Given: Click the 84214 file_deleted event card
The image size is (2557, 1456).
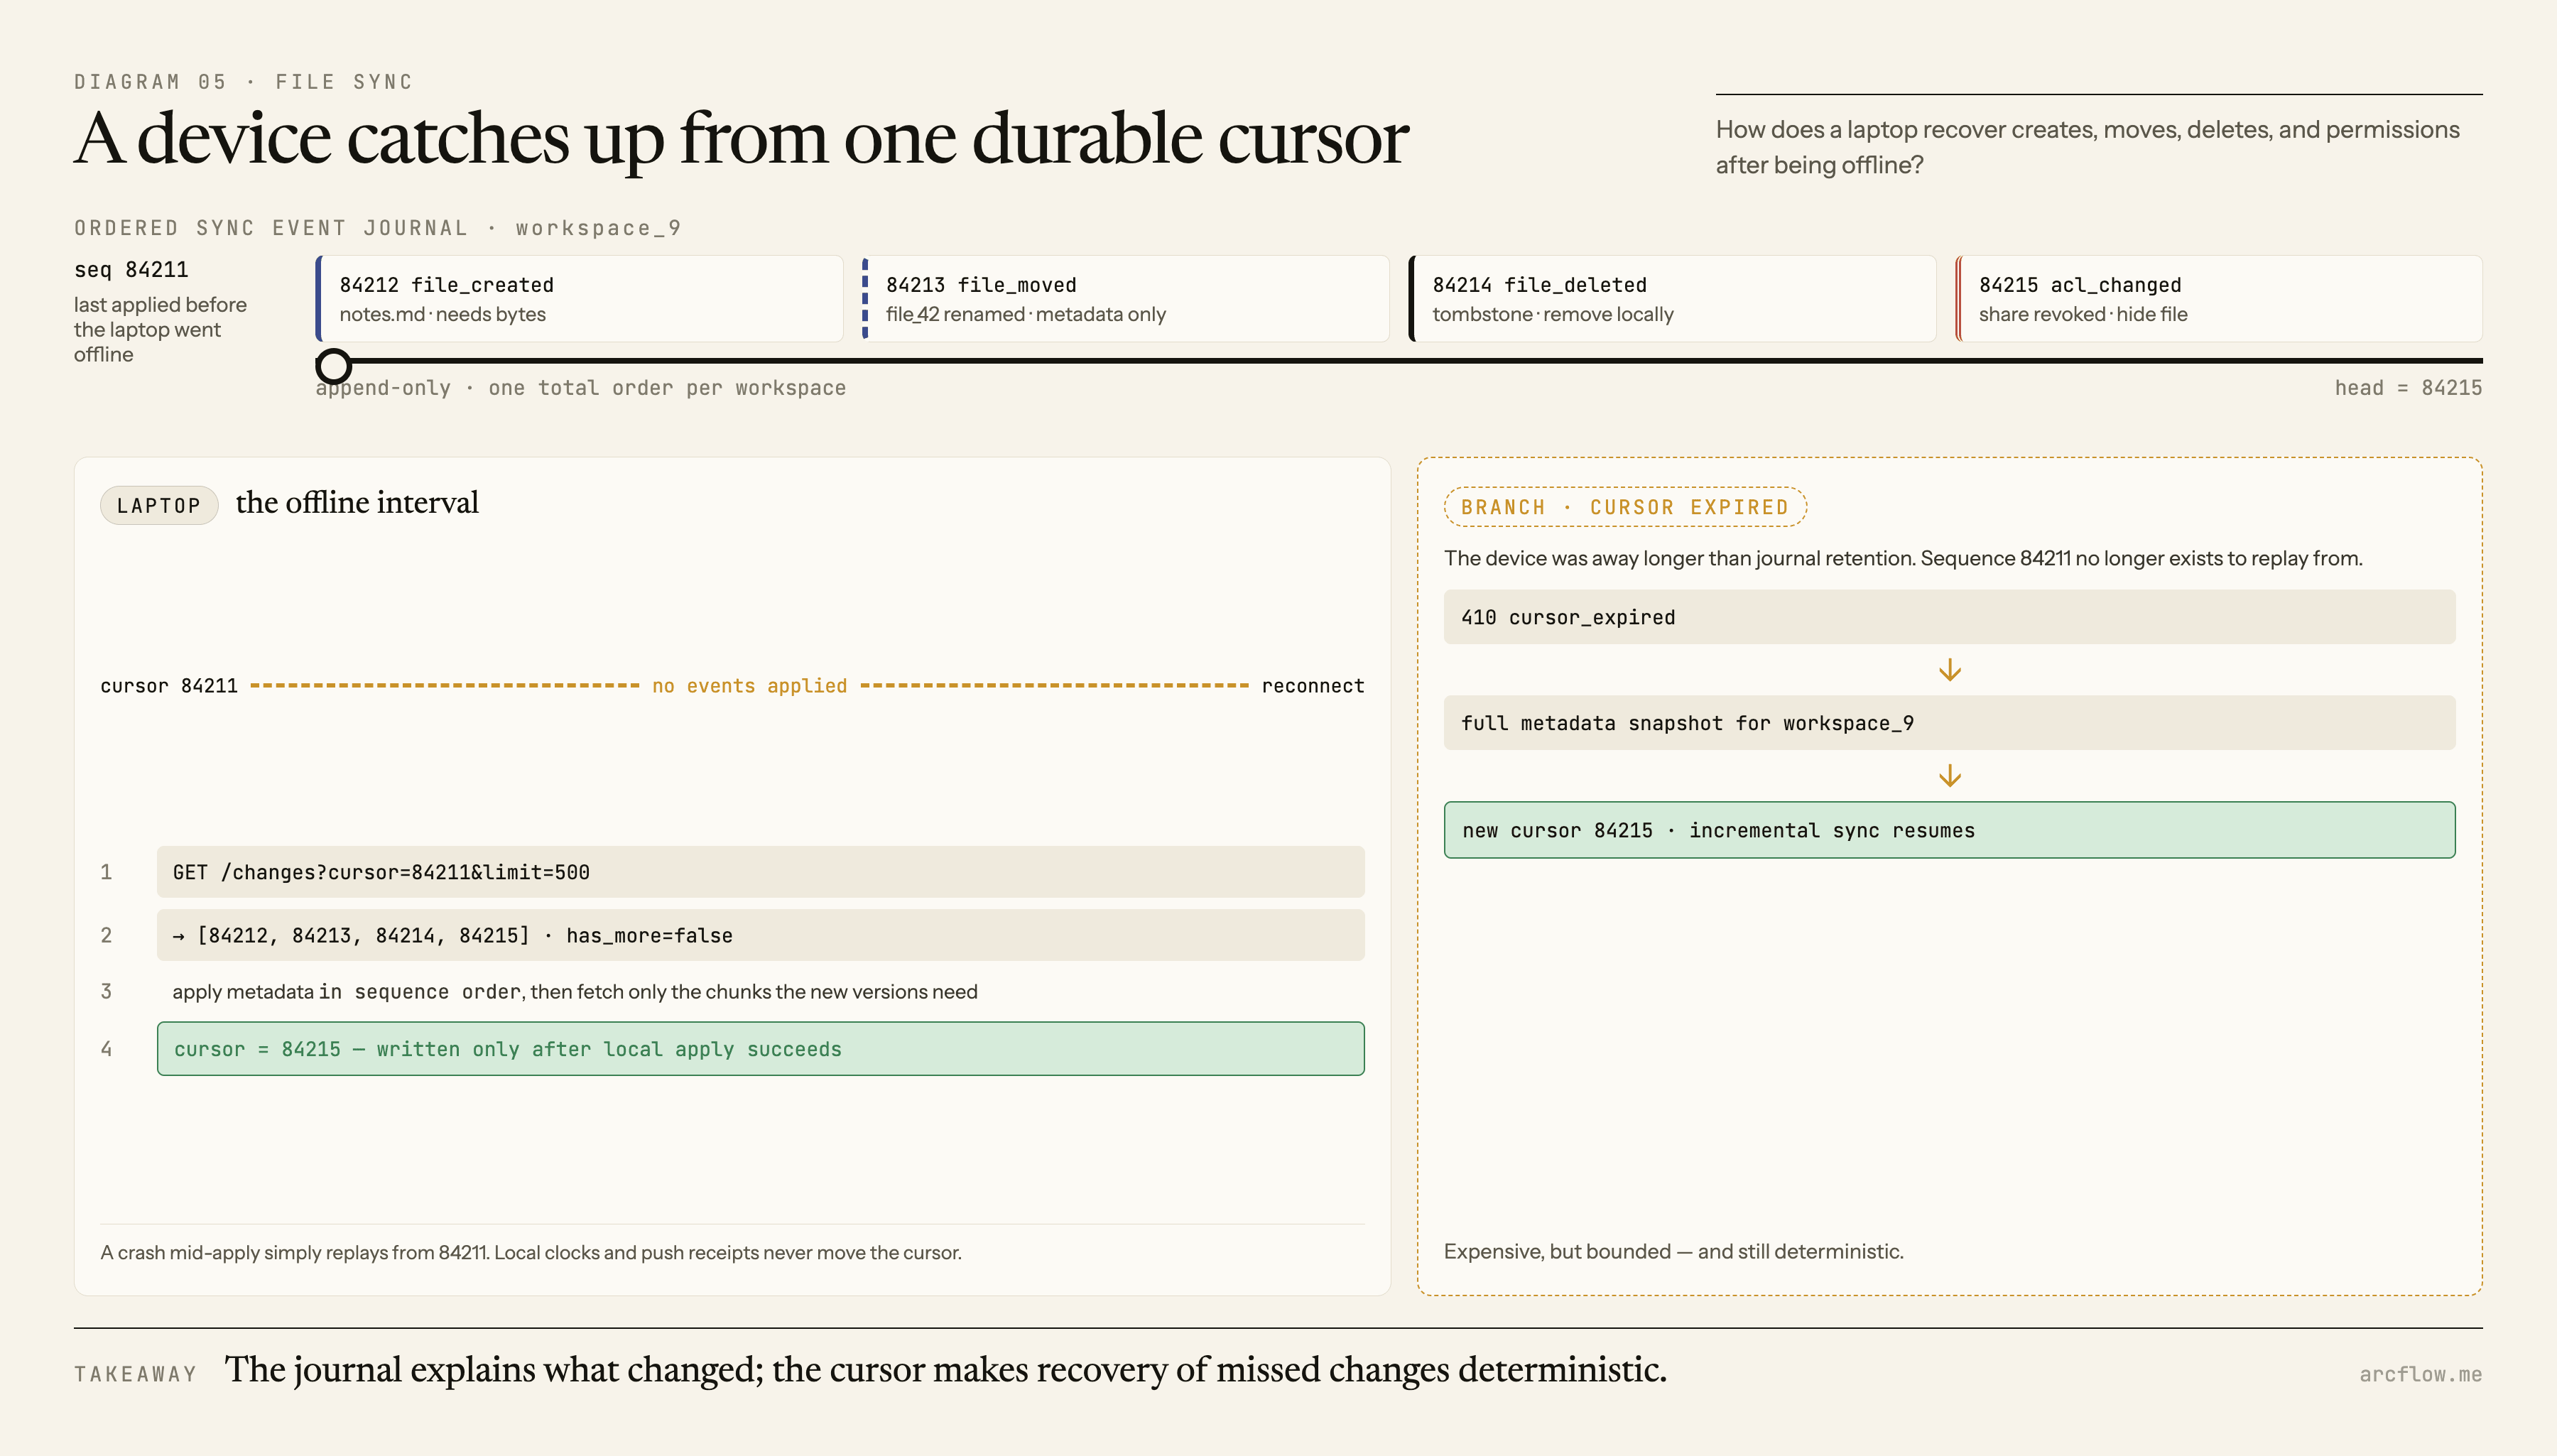Looking at the screenshot, I should point(1672,299).
